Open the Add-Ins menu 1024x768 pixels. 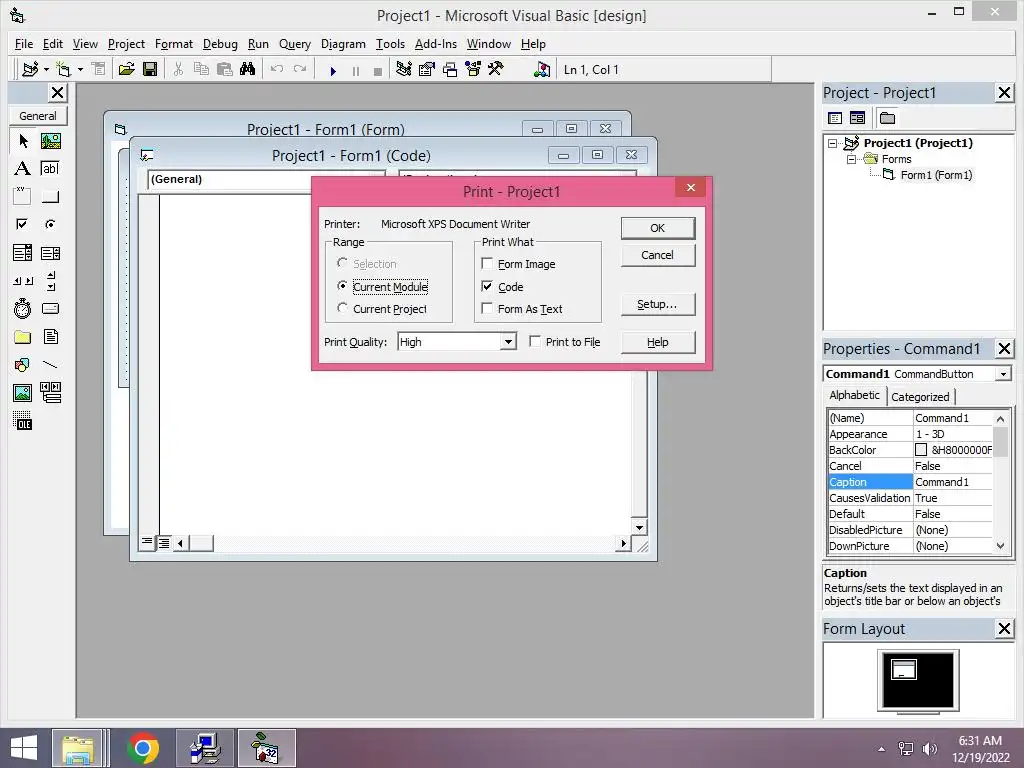tap(436, 44)
